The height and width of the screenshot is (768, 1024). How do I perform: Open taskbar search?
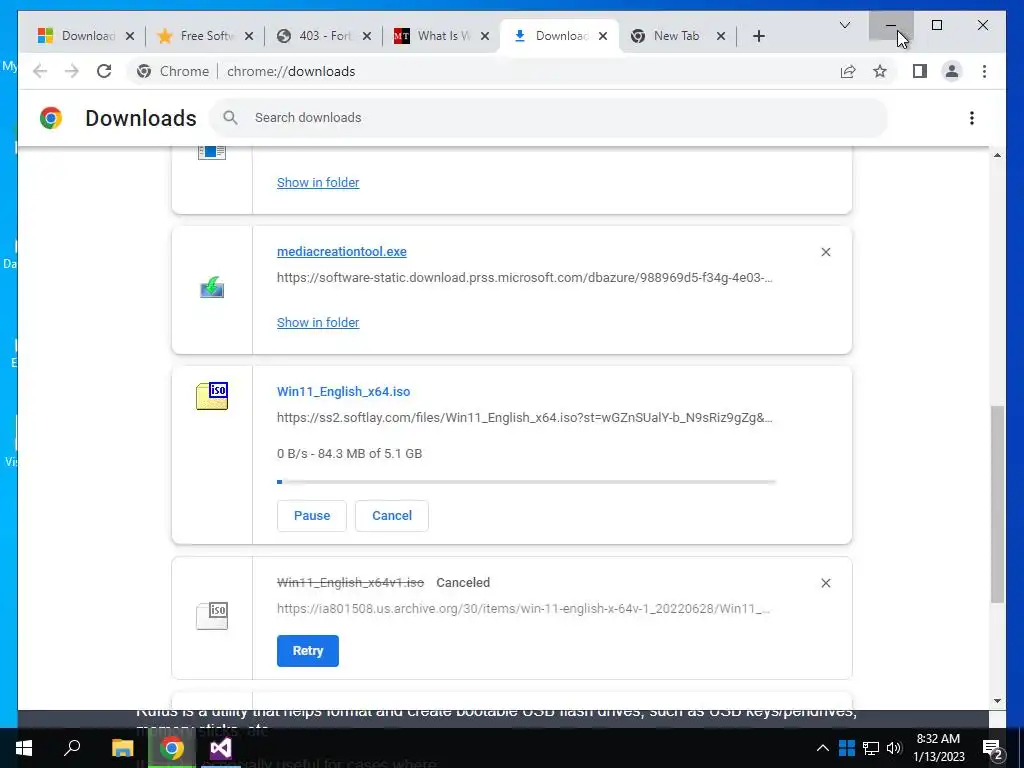(72, 748)
